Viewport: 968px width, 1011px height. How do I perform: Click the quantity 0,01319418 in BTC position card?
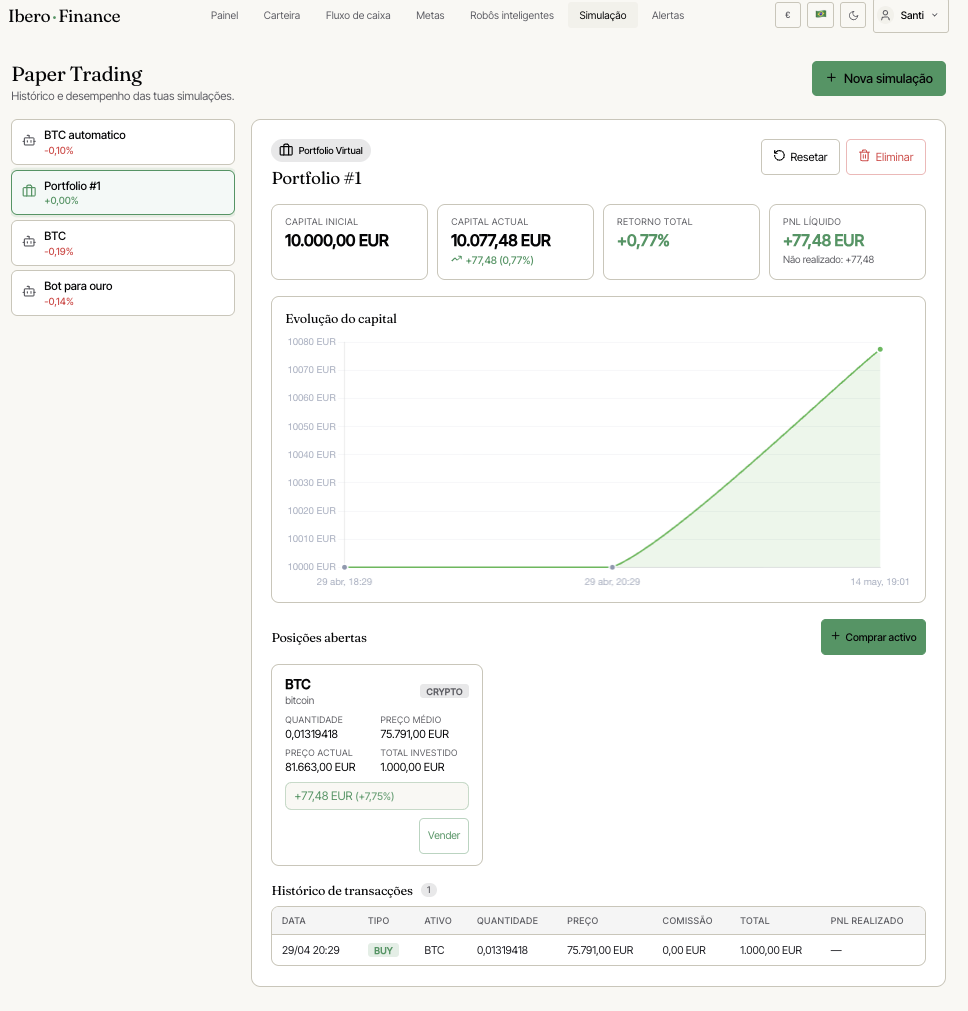311,734
